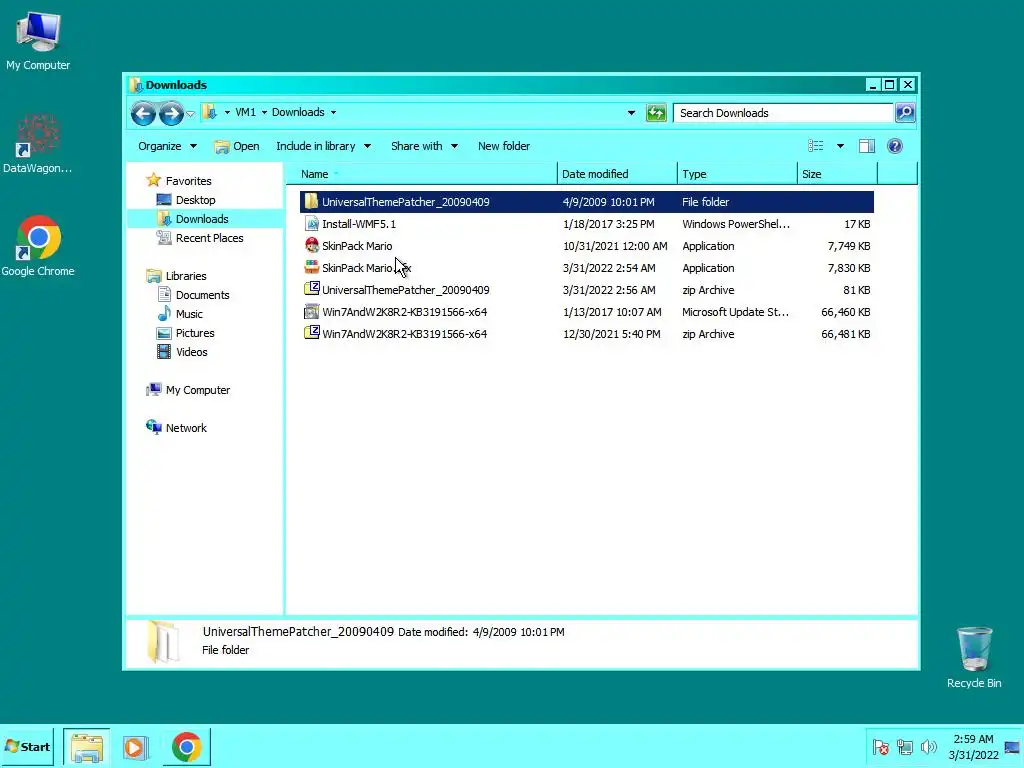This screenshot has width=1024, height=768.
Task: Click the volume speaker tray icon
Action: [928, 746]
